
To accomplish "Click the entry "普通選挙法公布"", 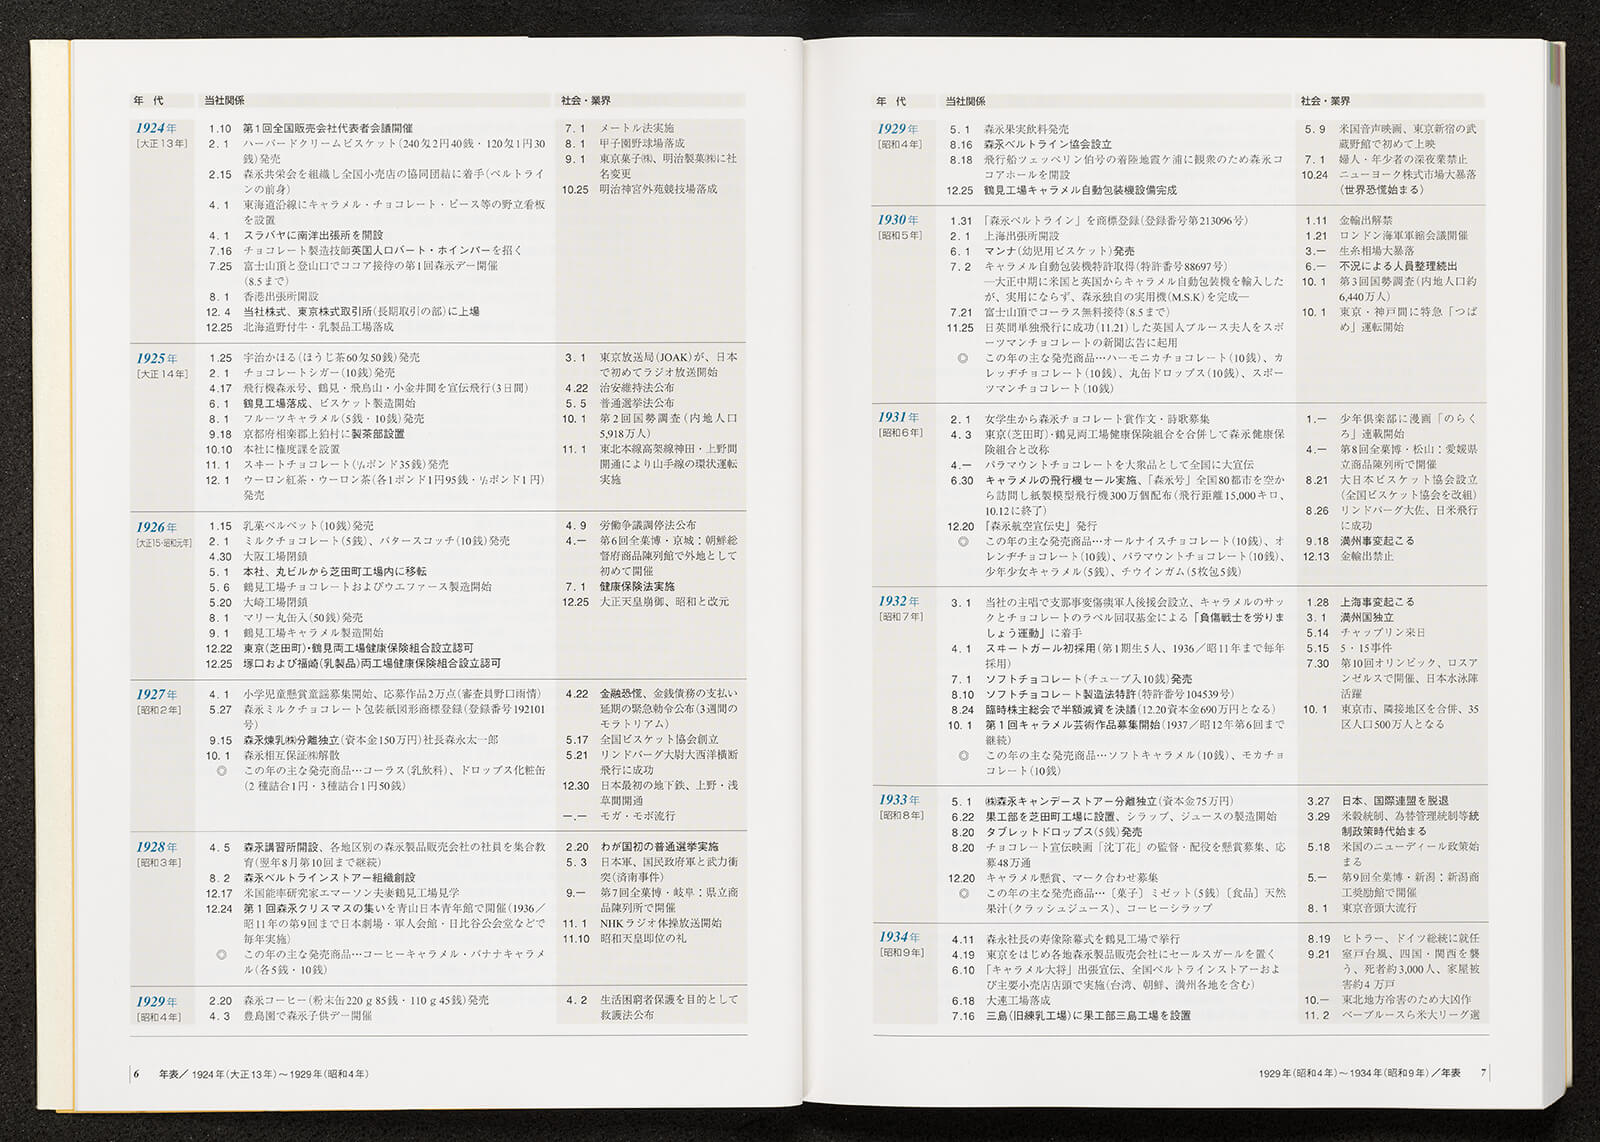I will tap(637, 404).
